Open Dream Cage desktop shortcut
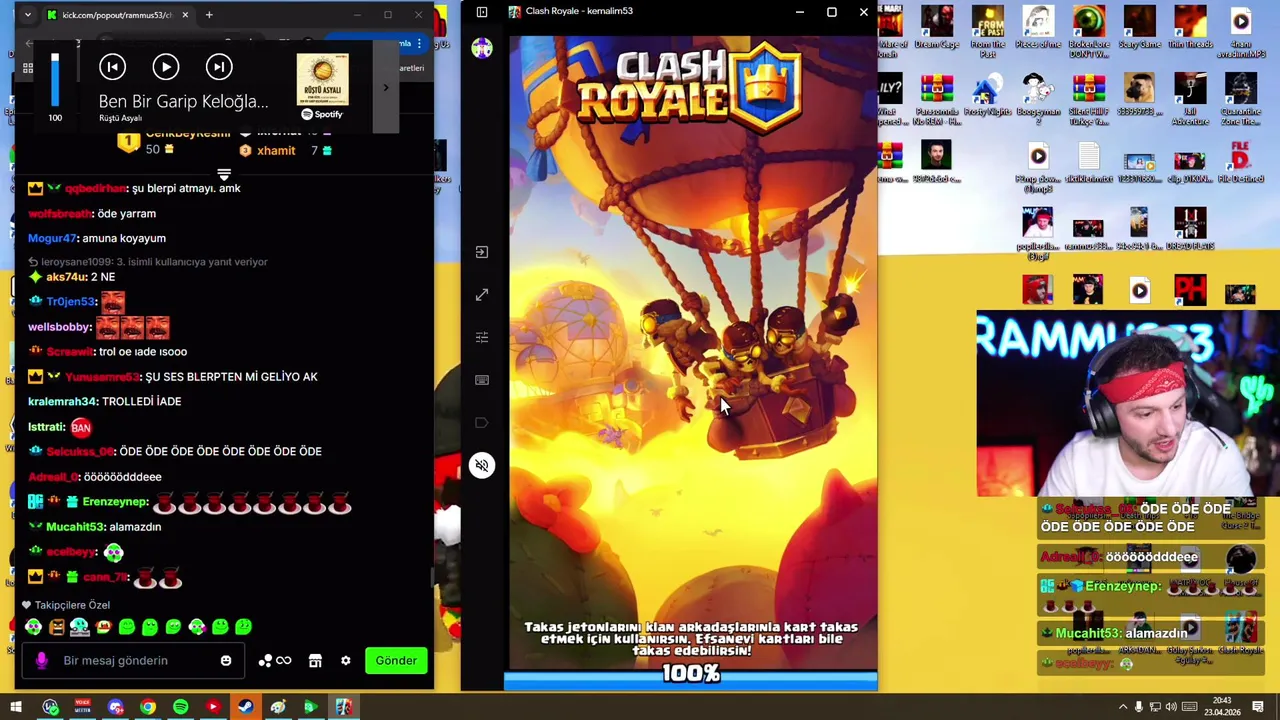This screenshot has width=1280, height=720. (937, 28)
